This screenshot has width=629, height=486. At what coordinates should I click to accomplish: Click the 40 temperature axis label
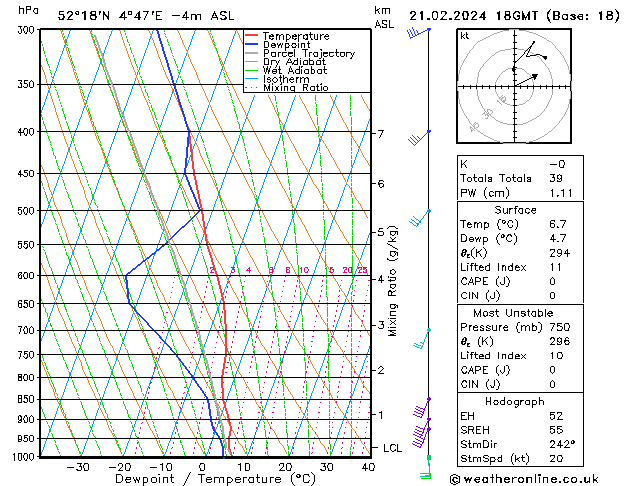tap(368, 467)
